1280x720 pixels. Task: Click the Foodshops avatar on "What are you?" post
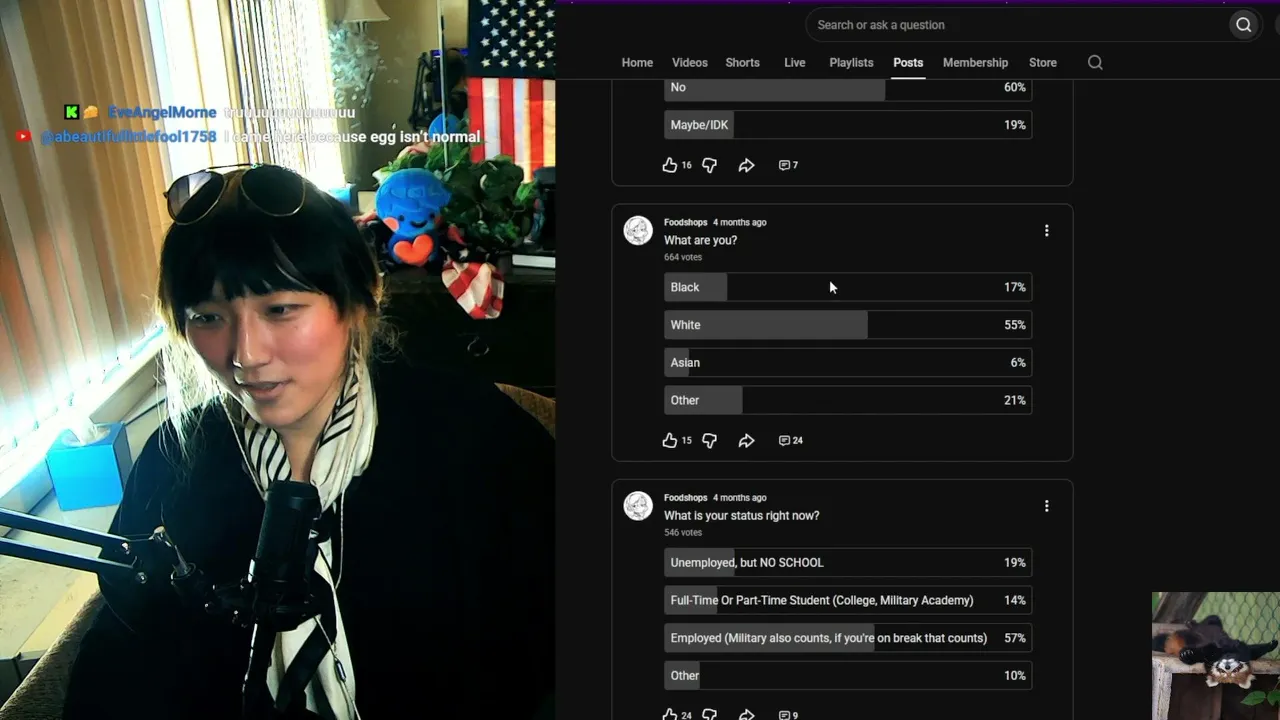tap(638, 230)
